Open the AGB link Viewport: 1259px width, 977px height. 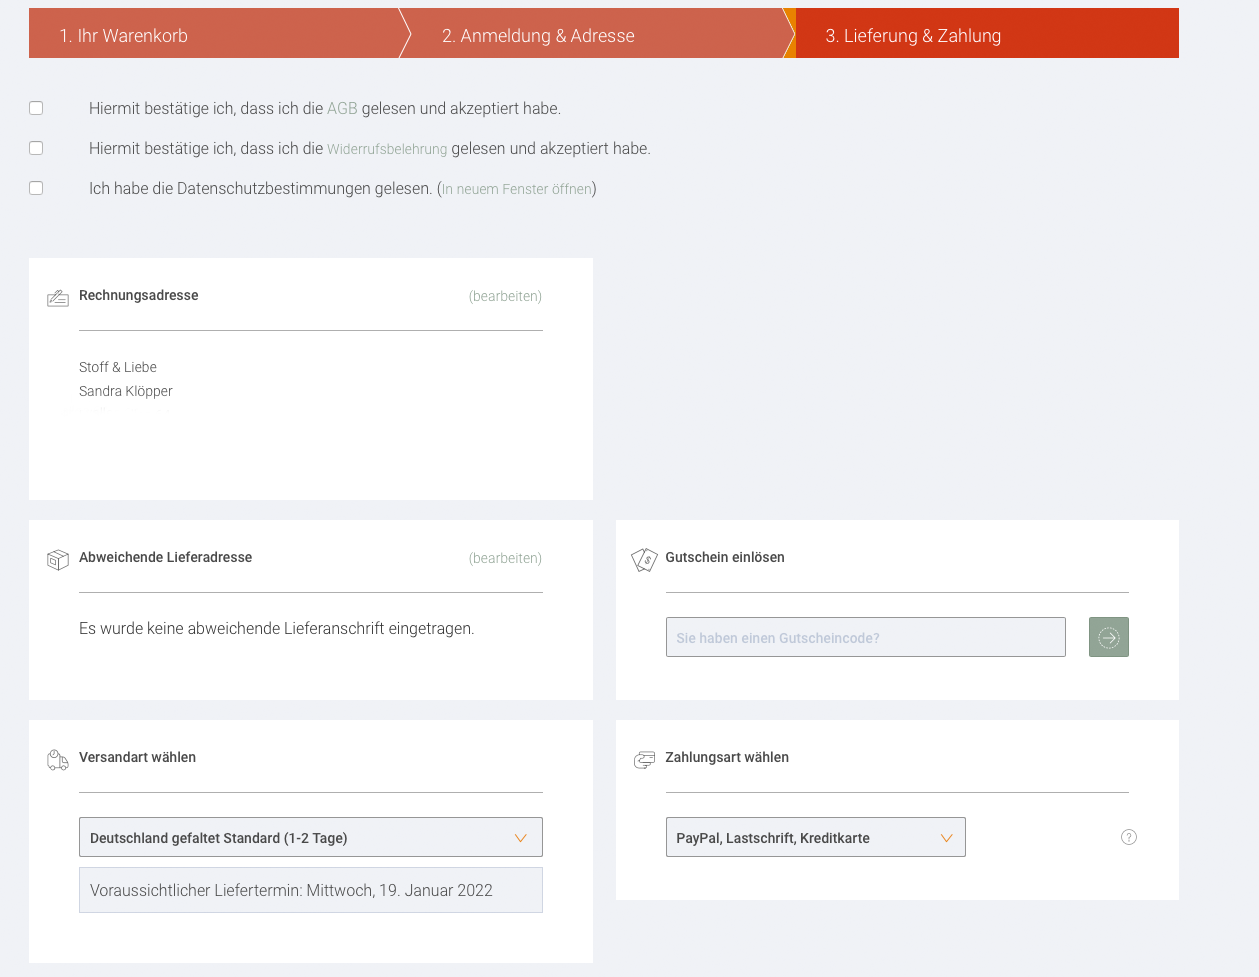click(342, 109)
